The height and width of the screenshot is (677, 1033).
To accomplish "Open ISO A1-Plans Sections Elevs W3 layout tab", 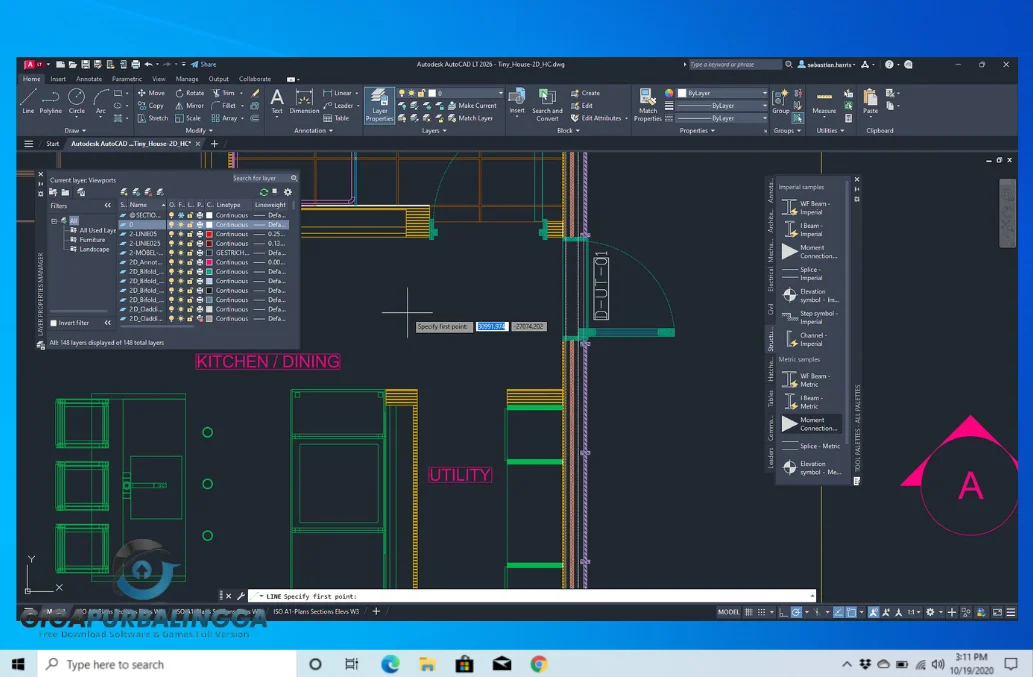I will pyautogui.click(x=316, y=612).
